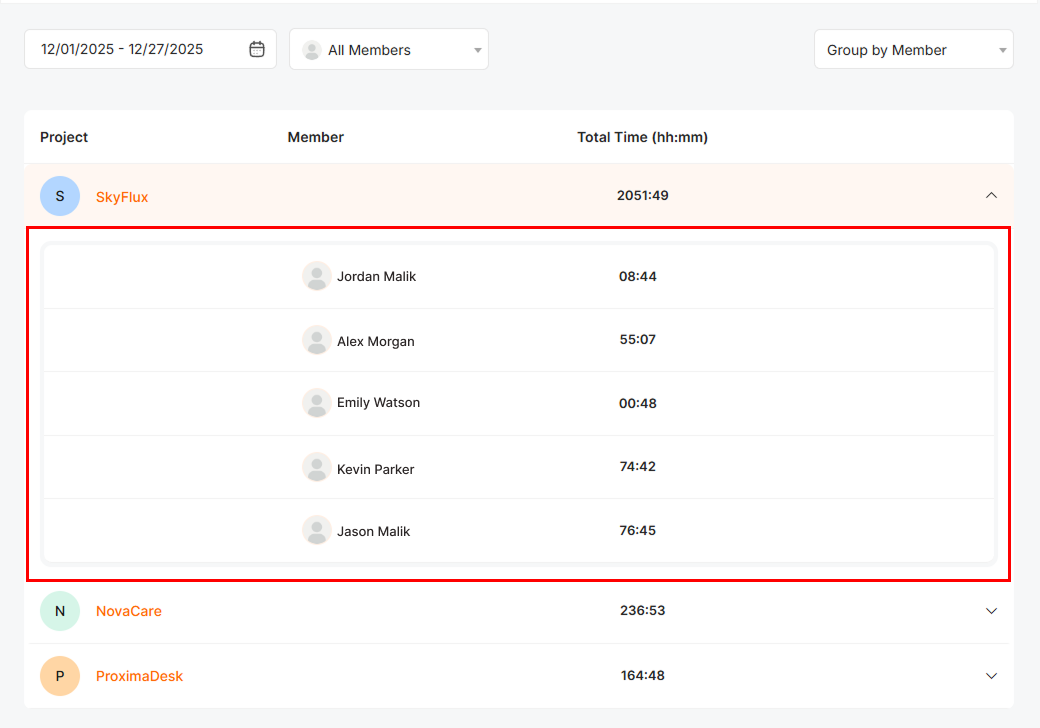Image resolution: width=1040 pixels, height=728 pixels.
Task: Click Kevin Parker's profile avatar
Action: click(317, 467)
